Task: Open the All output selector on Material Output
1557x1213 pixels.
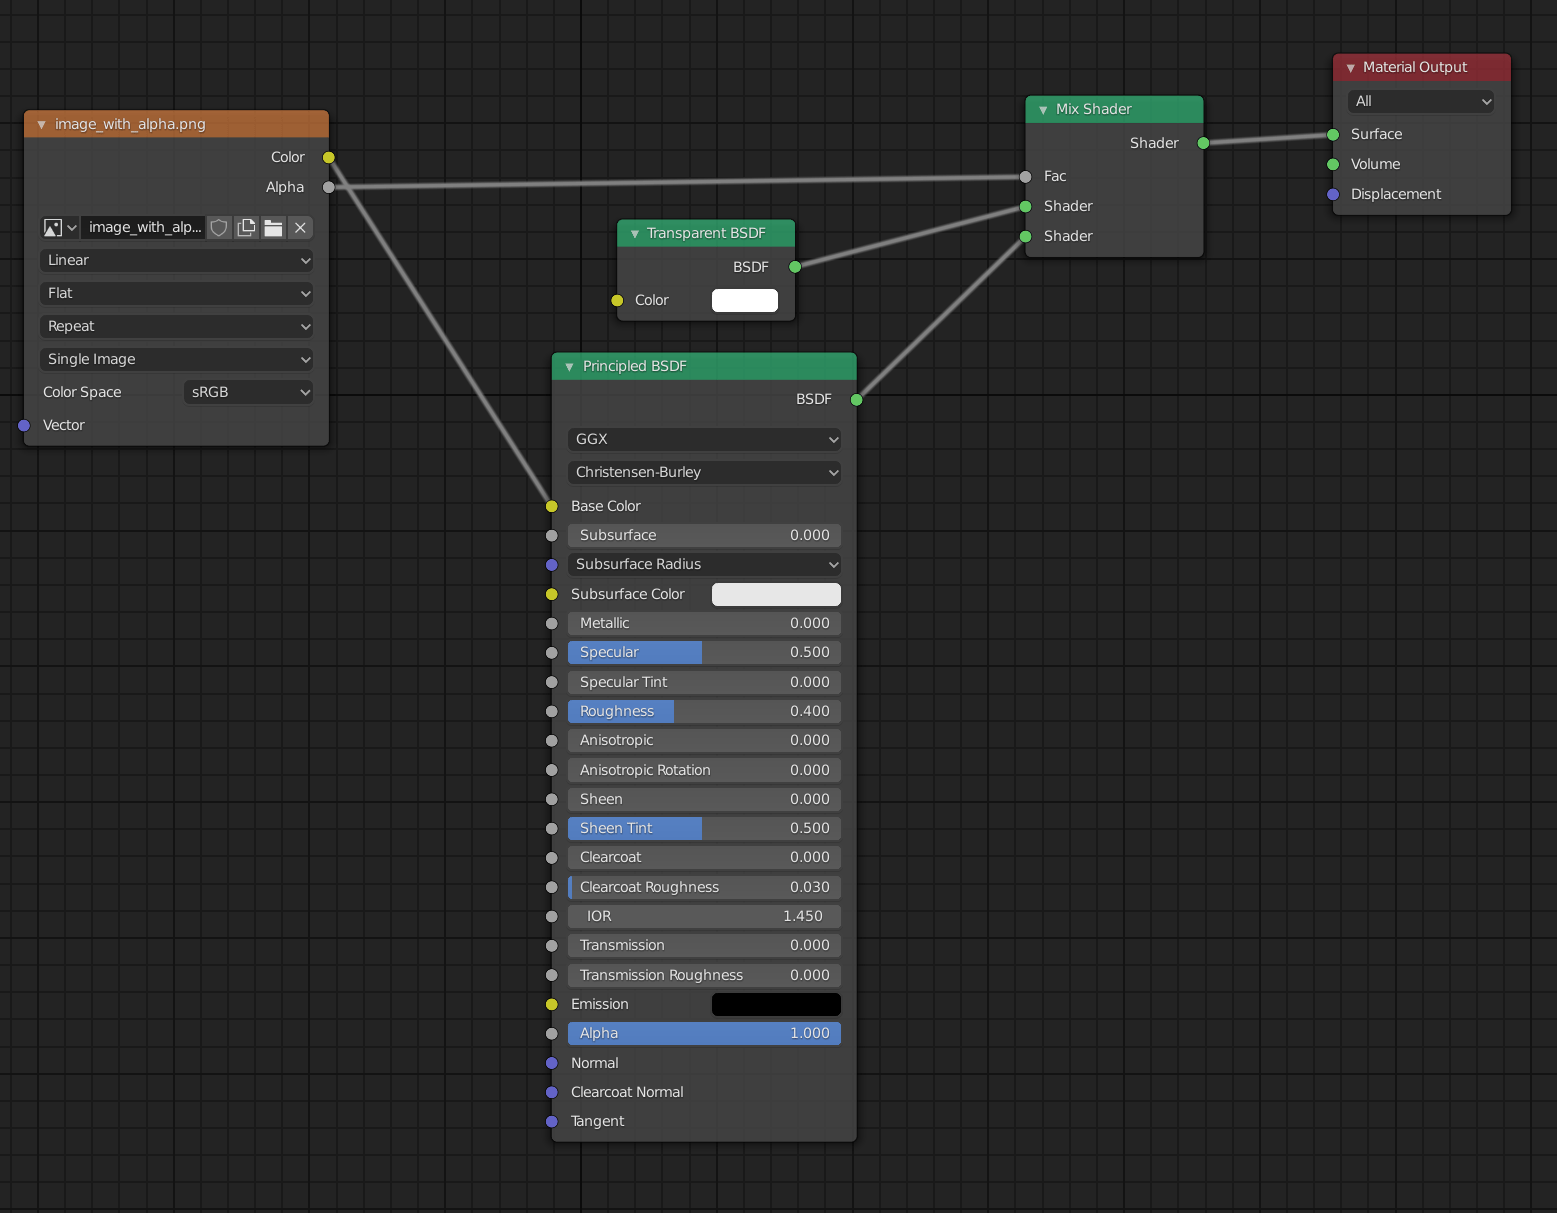Action: [x=1420, y=101]
